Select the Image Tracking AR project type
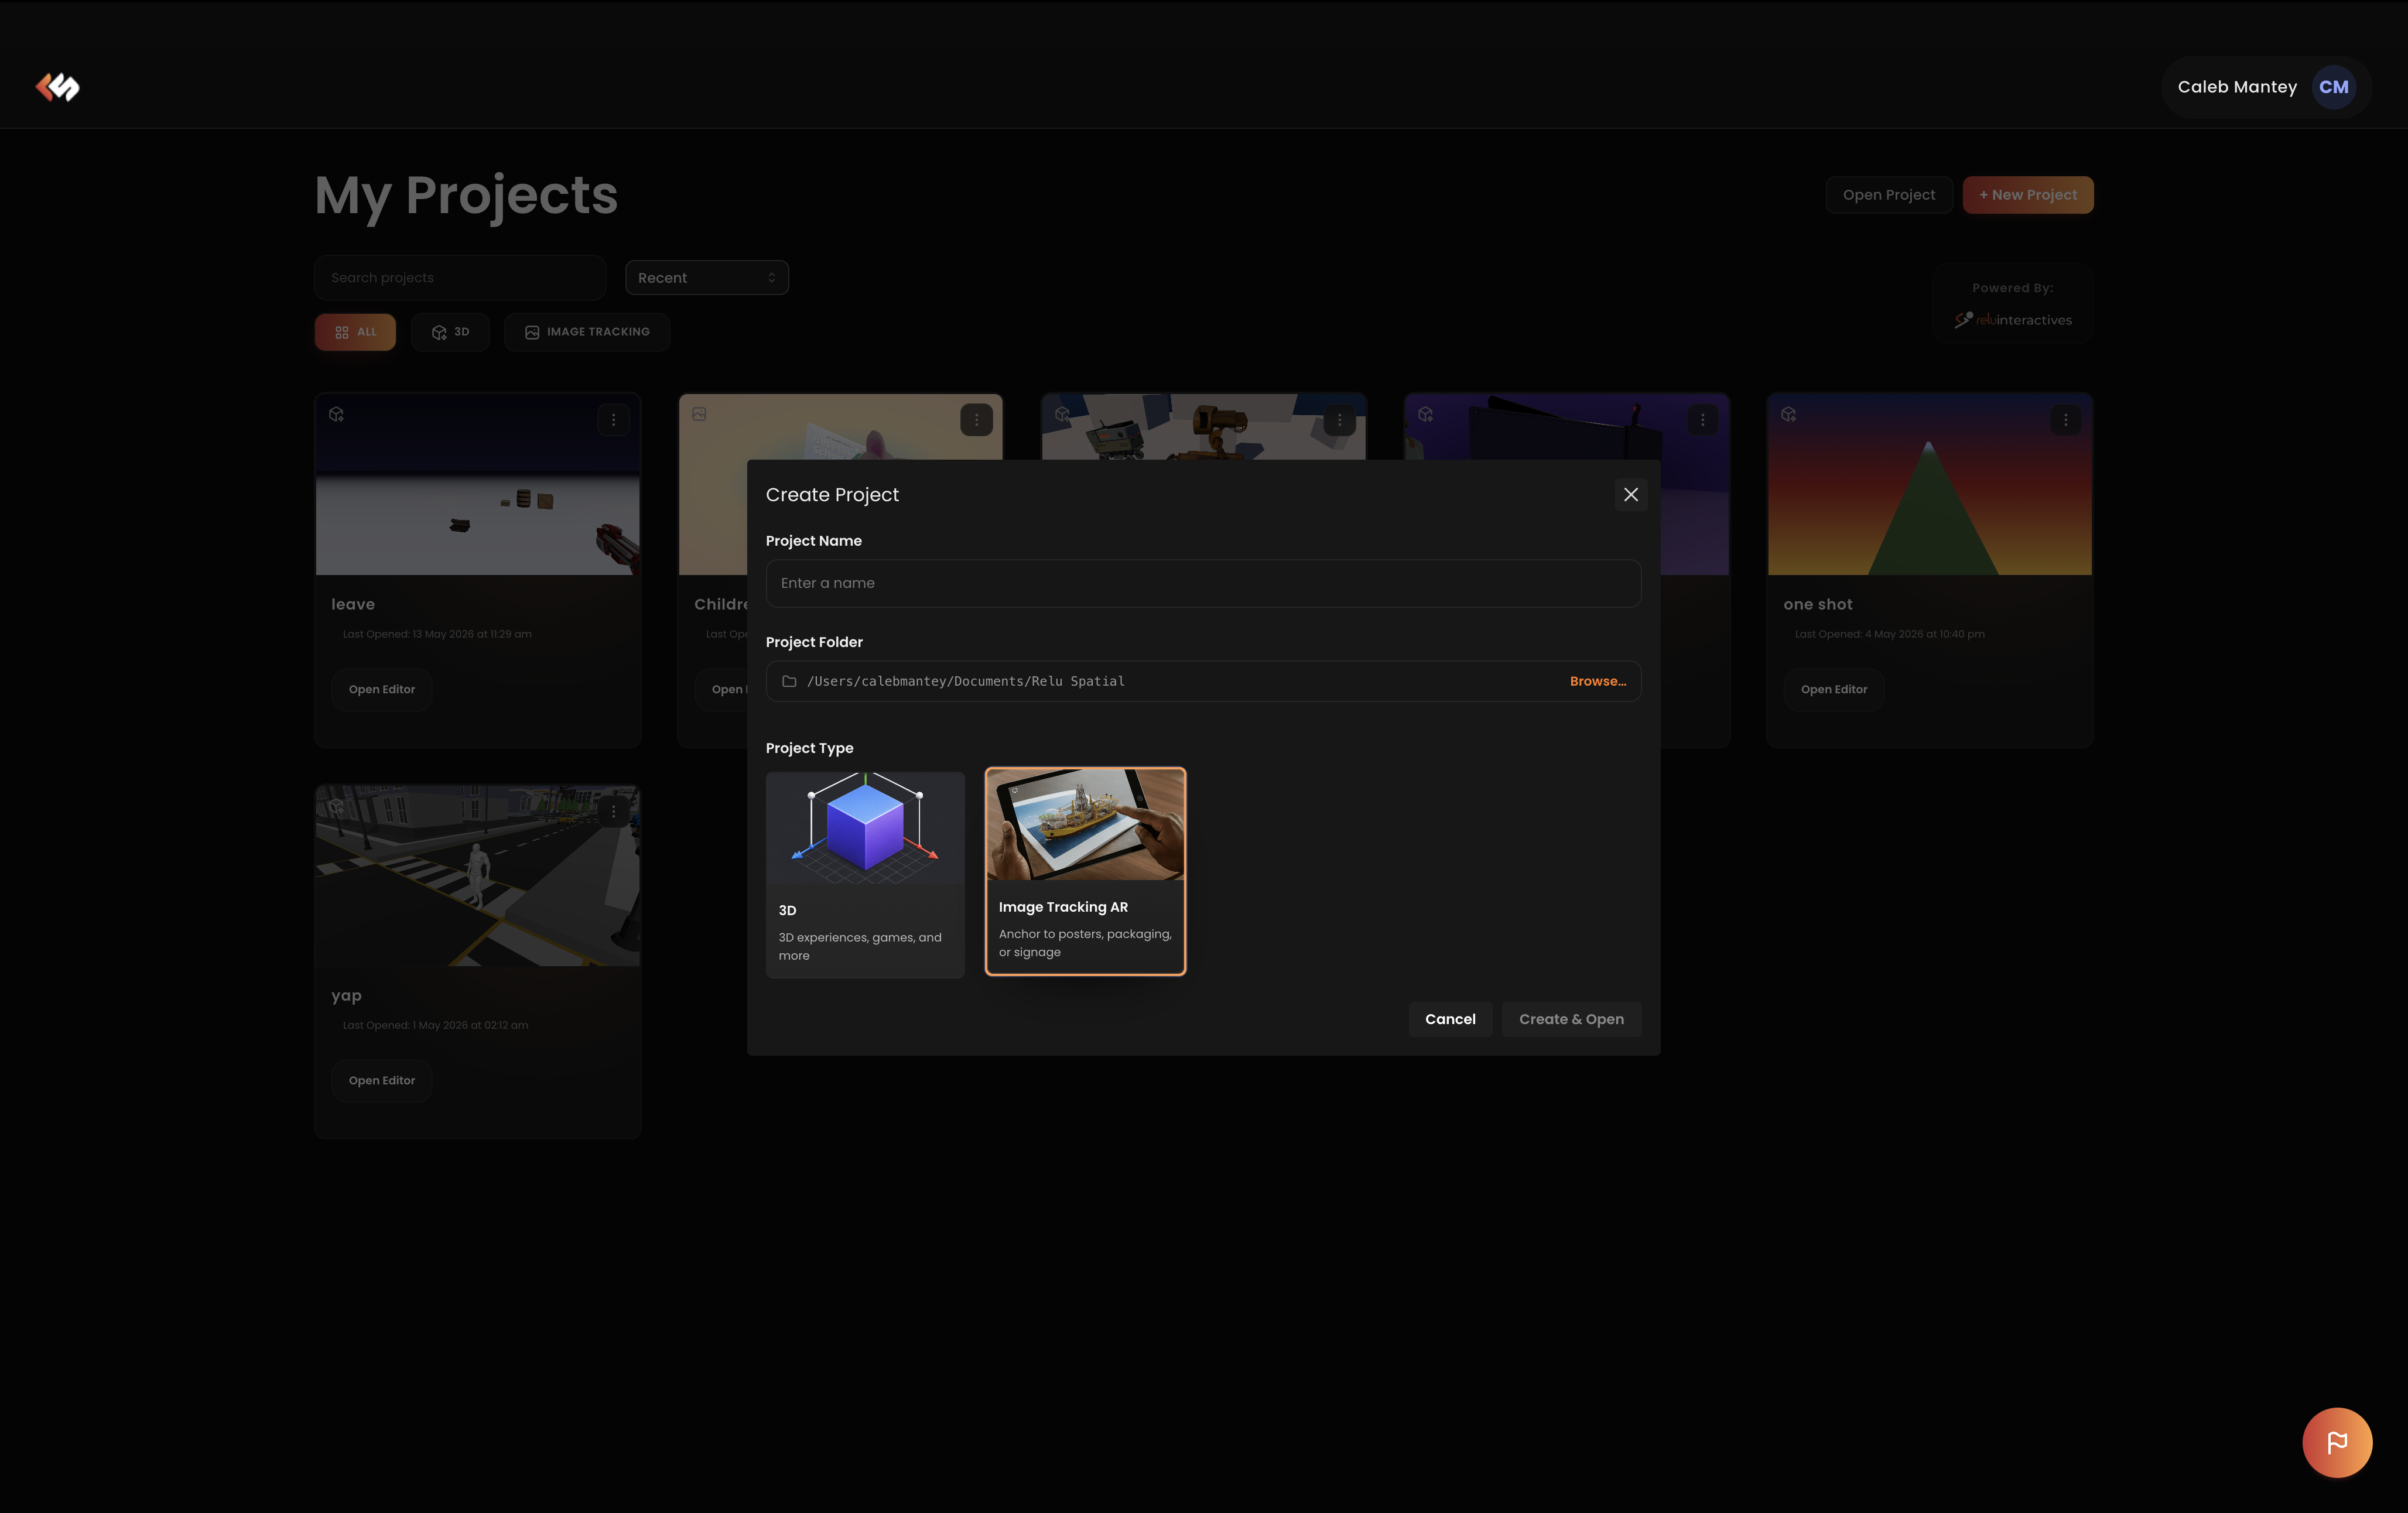 pos(1085,871)
